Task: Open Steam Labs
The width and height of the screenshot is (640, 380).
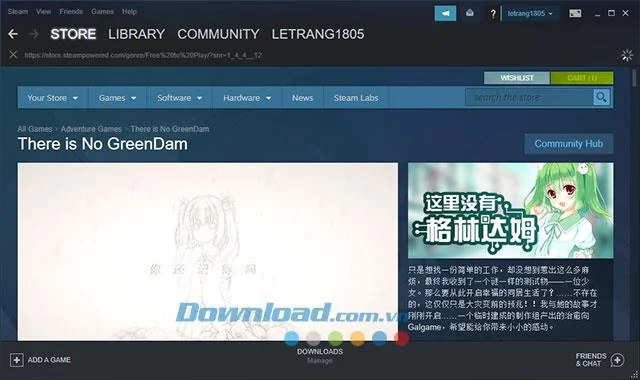Action: pyautogui.click(x=356, y=98)
